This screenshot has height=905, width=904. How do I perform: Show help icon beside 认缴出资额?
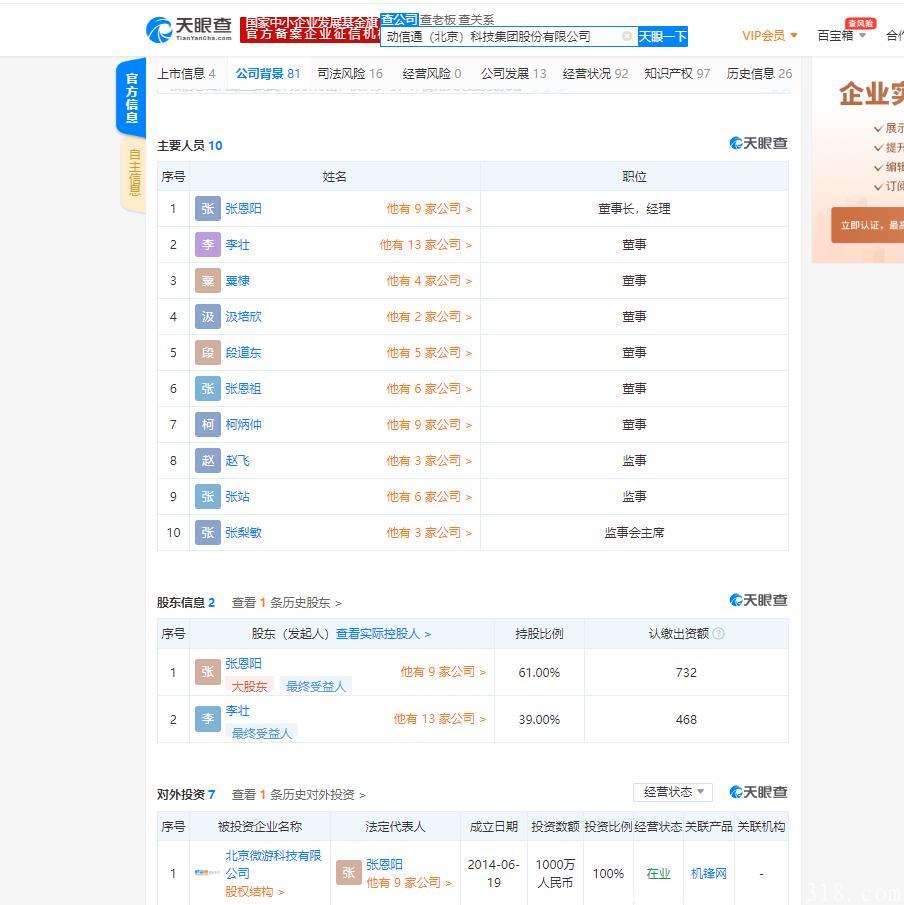click(719, 634)
